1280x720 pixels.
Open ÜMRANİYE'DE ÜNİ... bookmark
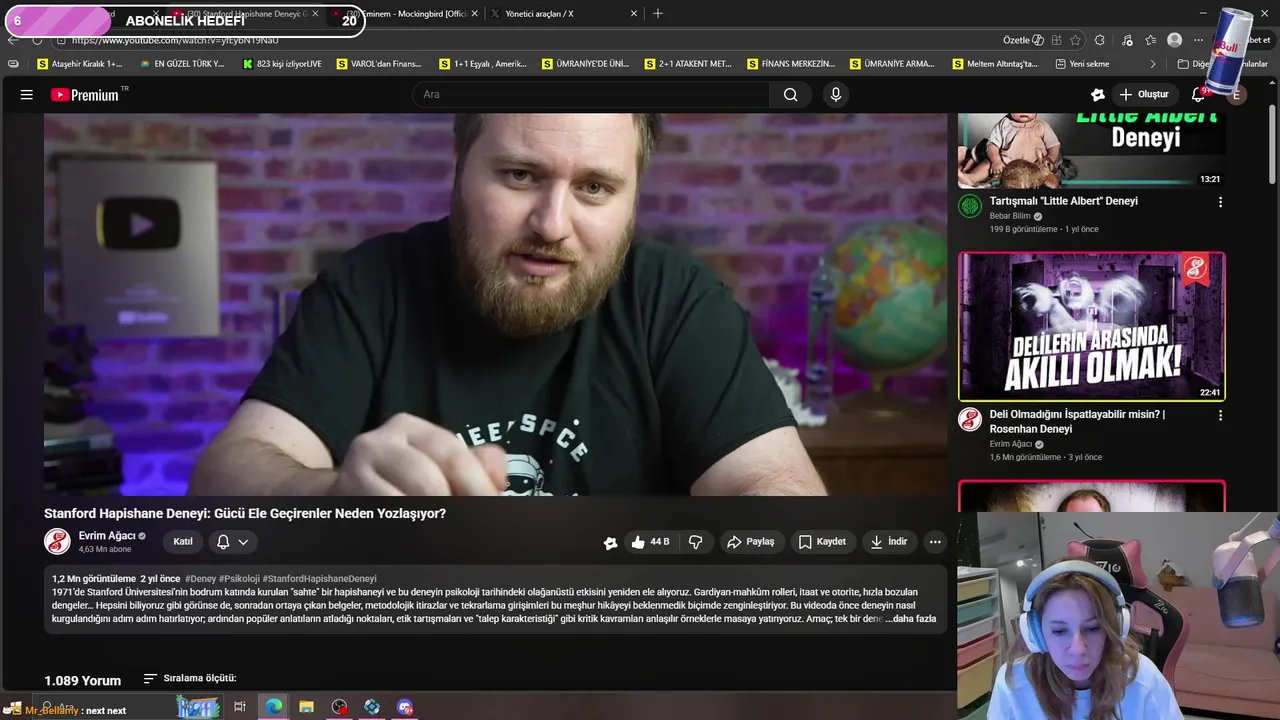[586, 64]
